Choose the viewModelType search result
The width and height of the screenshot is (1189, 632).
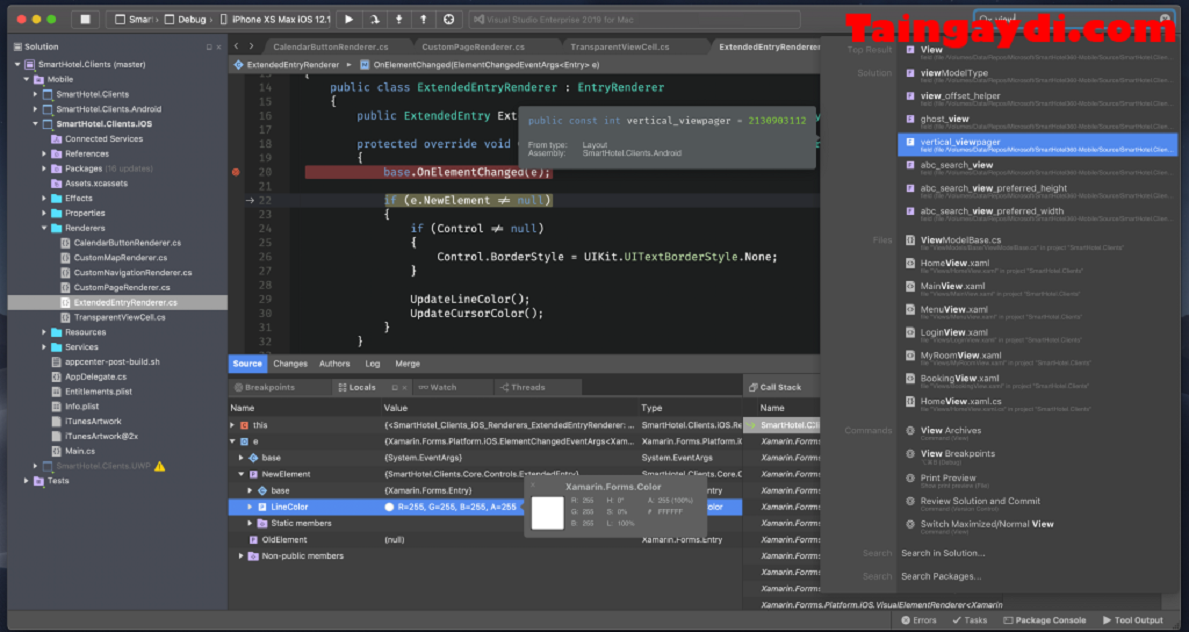point(1037,76)
